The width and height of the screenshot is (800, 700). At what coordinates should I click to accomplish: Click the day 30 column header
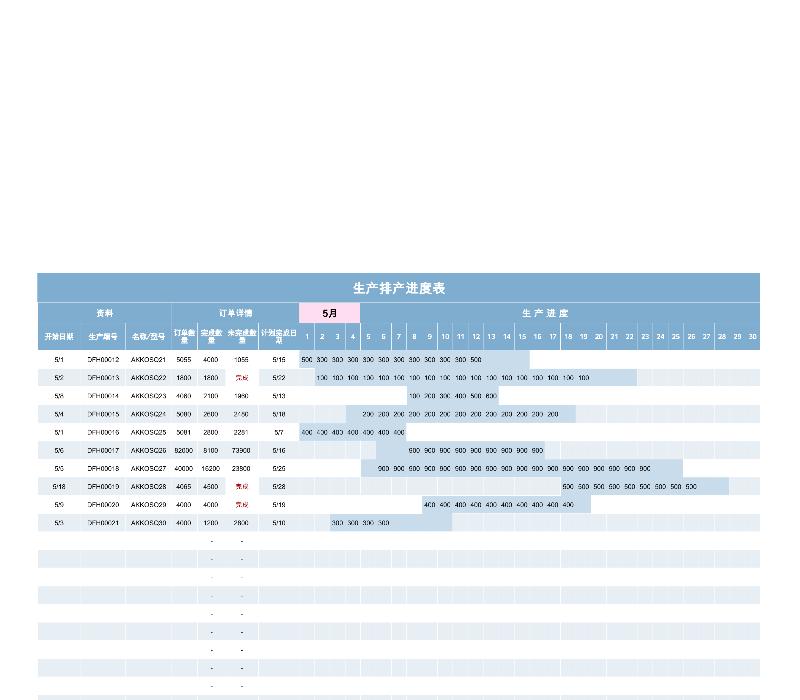[753, 337]
